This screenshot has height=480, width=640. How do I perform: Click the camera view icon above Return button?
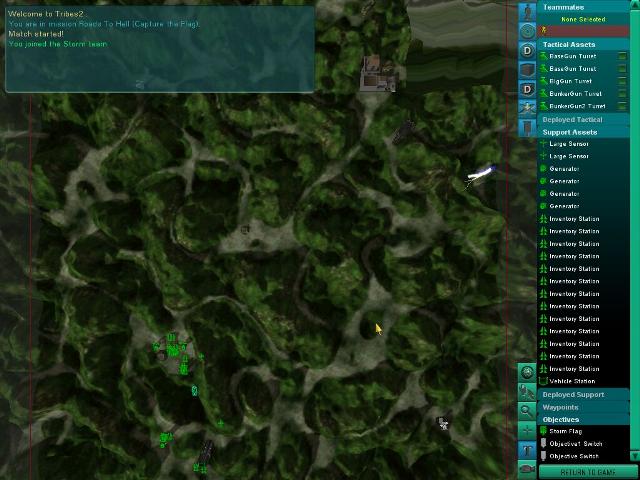527,469
